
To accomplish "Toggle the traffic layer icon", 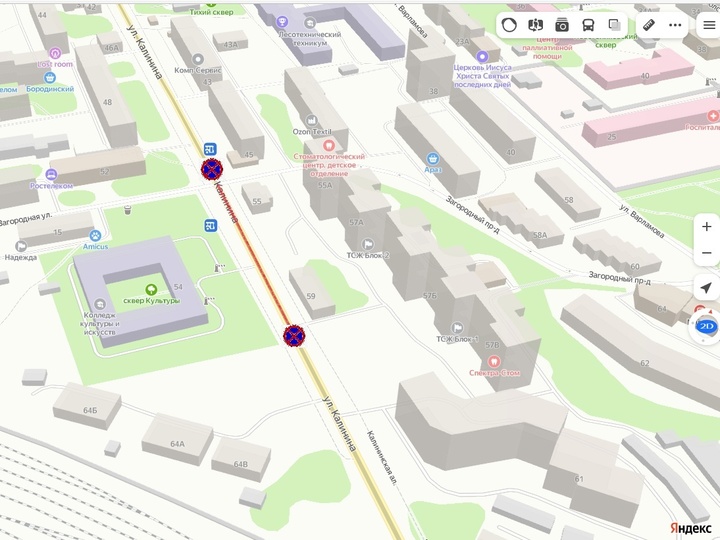I will [510, 25].
